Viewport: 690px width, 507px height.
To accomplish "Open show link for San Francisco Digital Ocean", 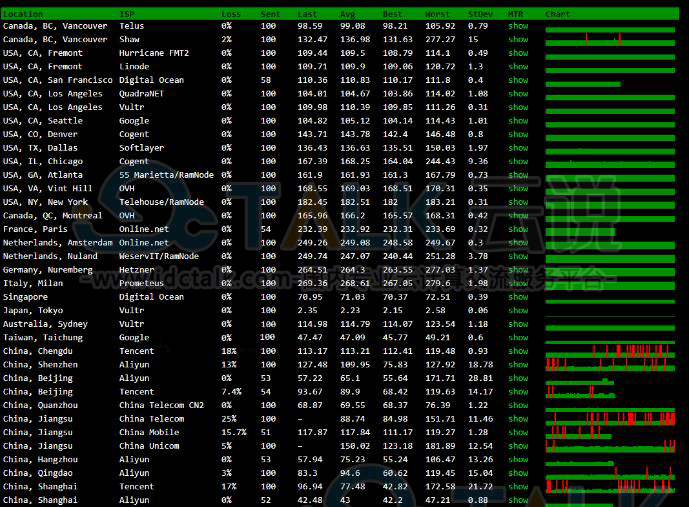I will point(518,80).
